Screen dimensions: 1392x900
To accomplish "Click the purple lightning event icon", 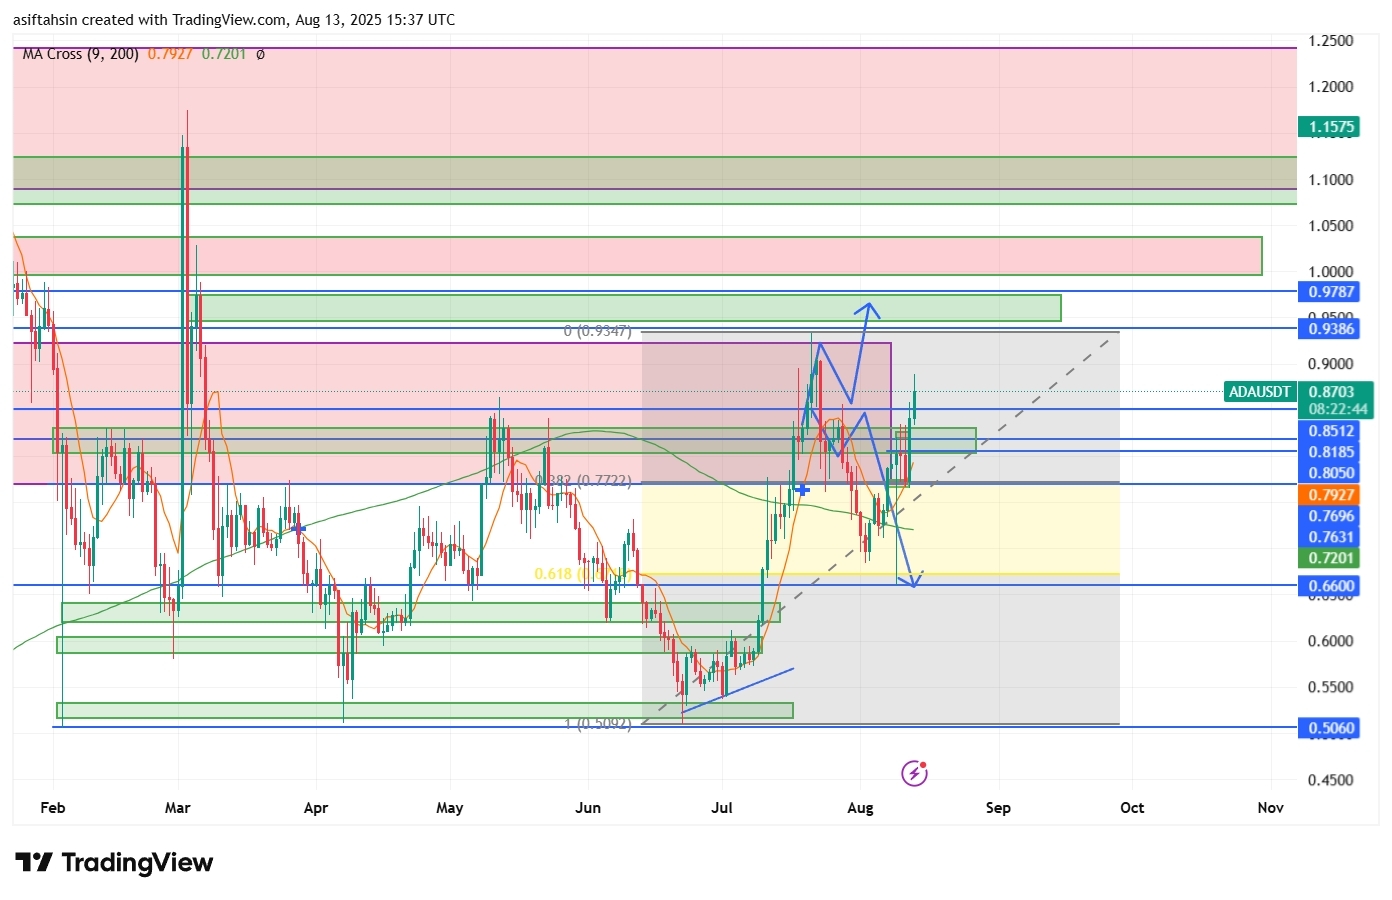I will coord(914,773).
